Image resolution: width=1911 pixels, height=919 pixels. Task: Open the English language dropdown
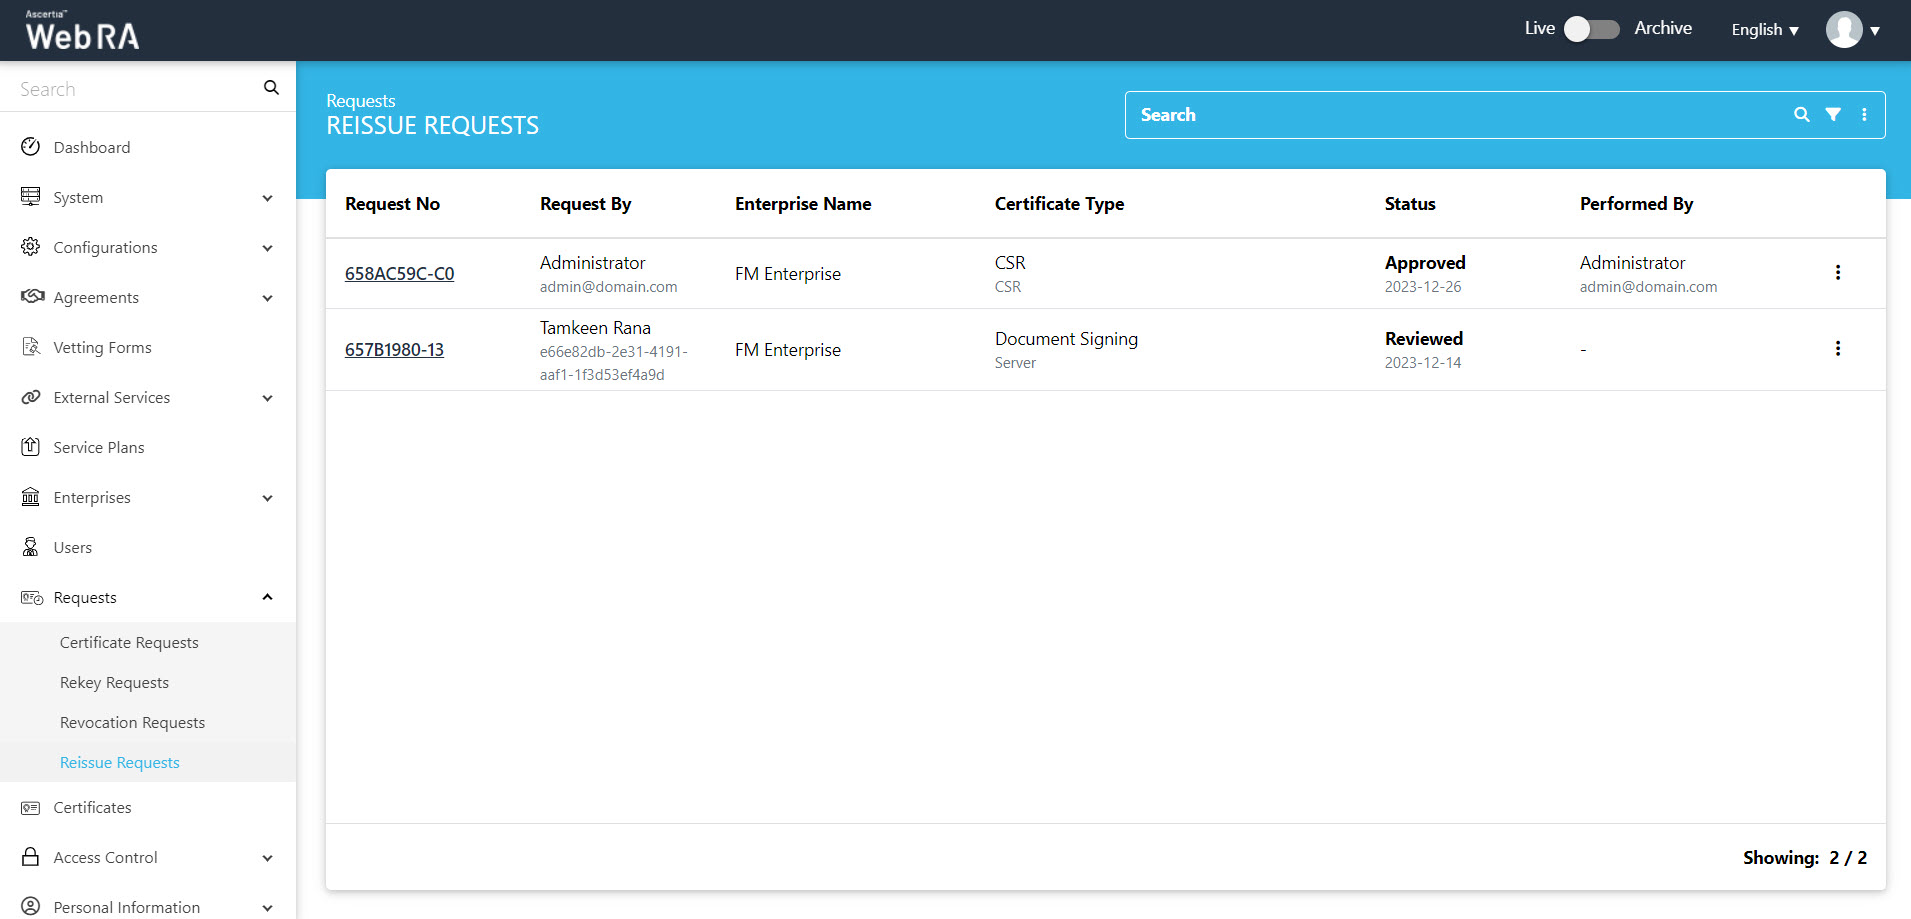[1764, 30]
